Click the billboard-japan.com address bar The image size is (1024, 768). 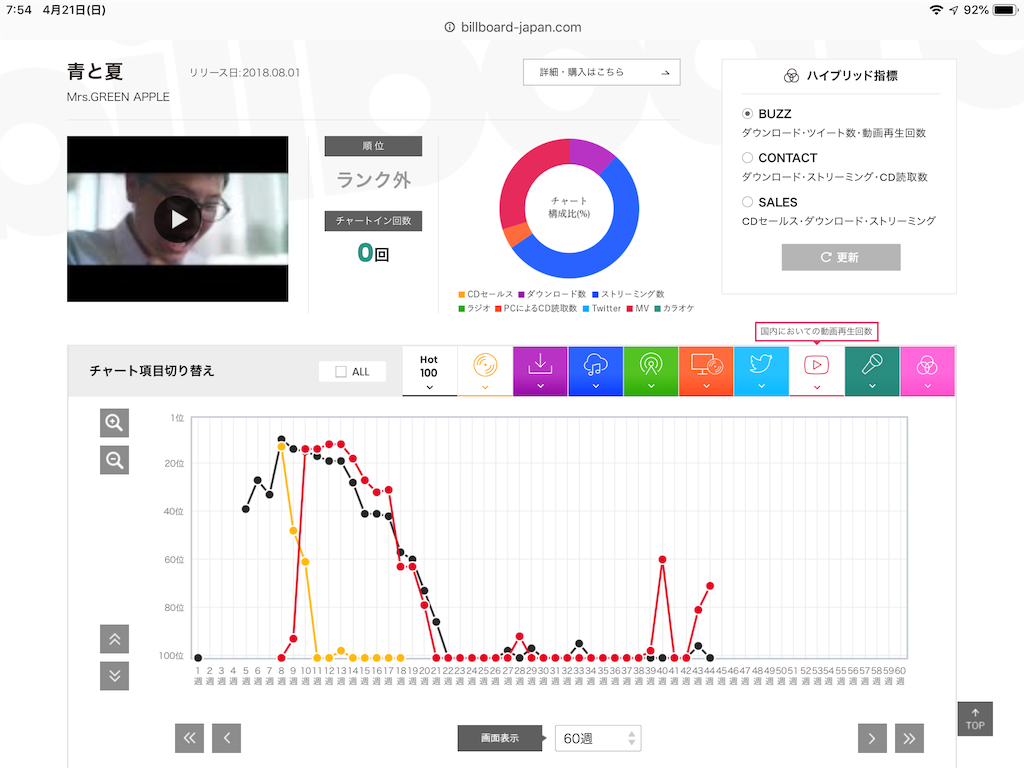513,27
